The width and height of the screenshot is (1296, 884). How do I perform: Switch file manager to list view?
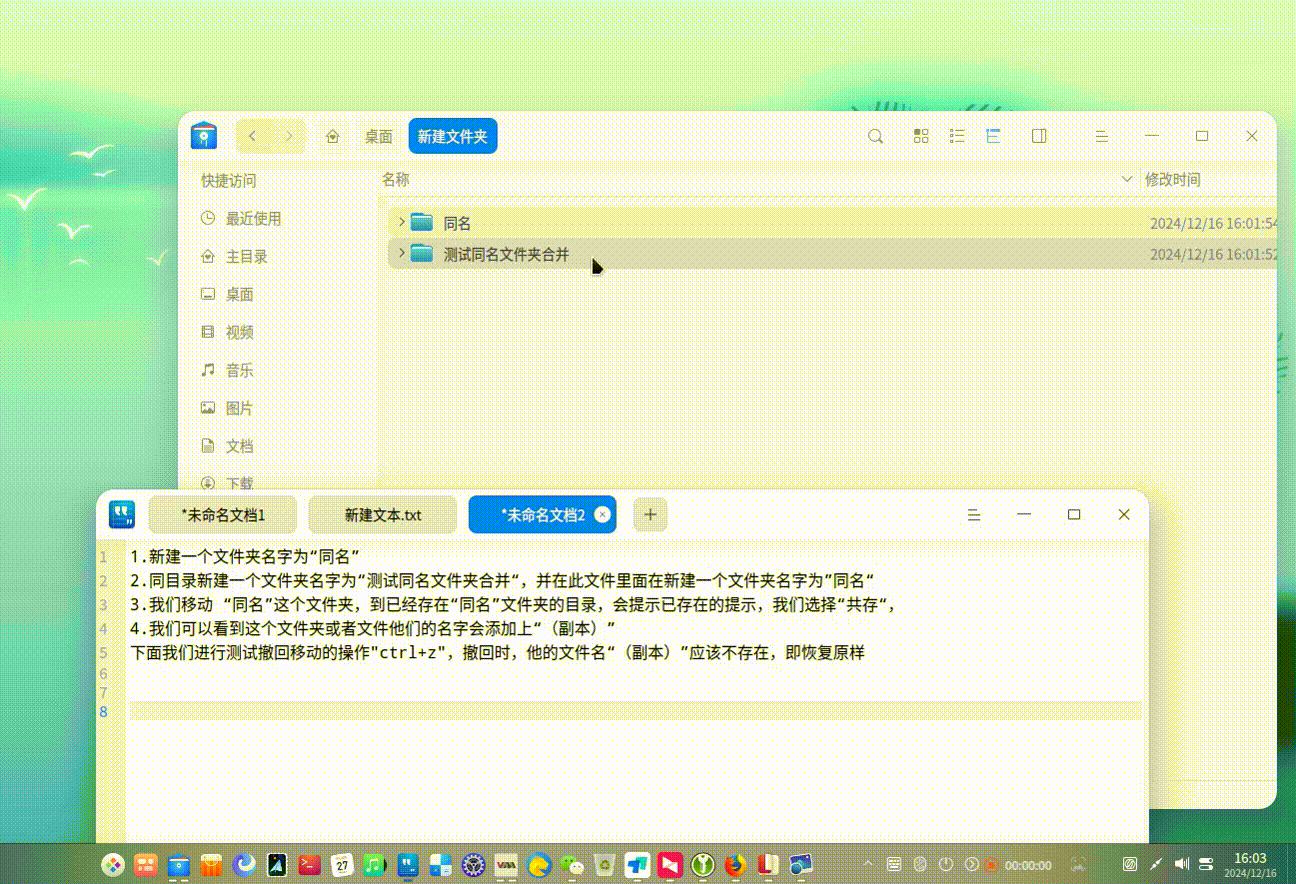[957, 136]
